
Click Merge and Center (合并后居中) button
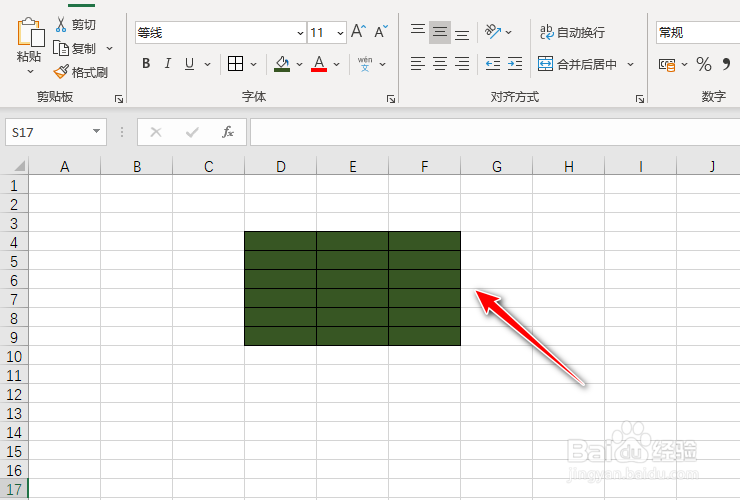pyautogui.click(x=578, y=64)
